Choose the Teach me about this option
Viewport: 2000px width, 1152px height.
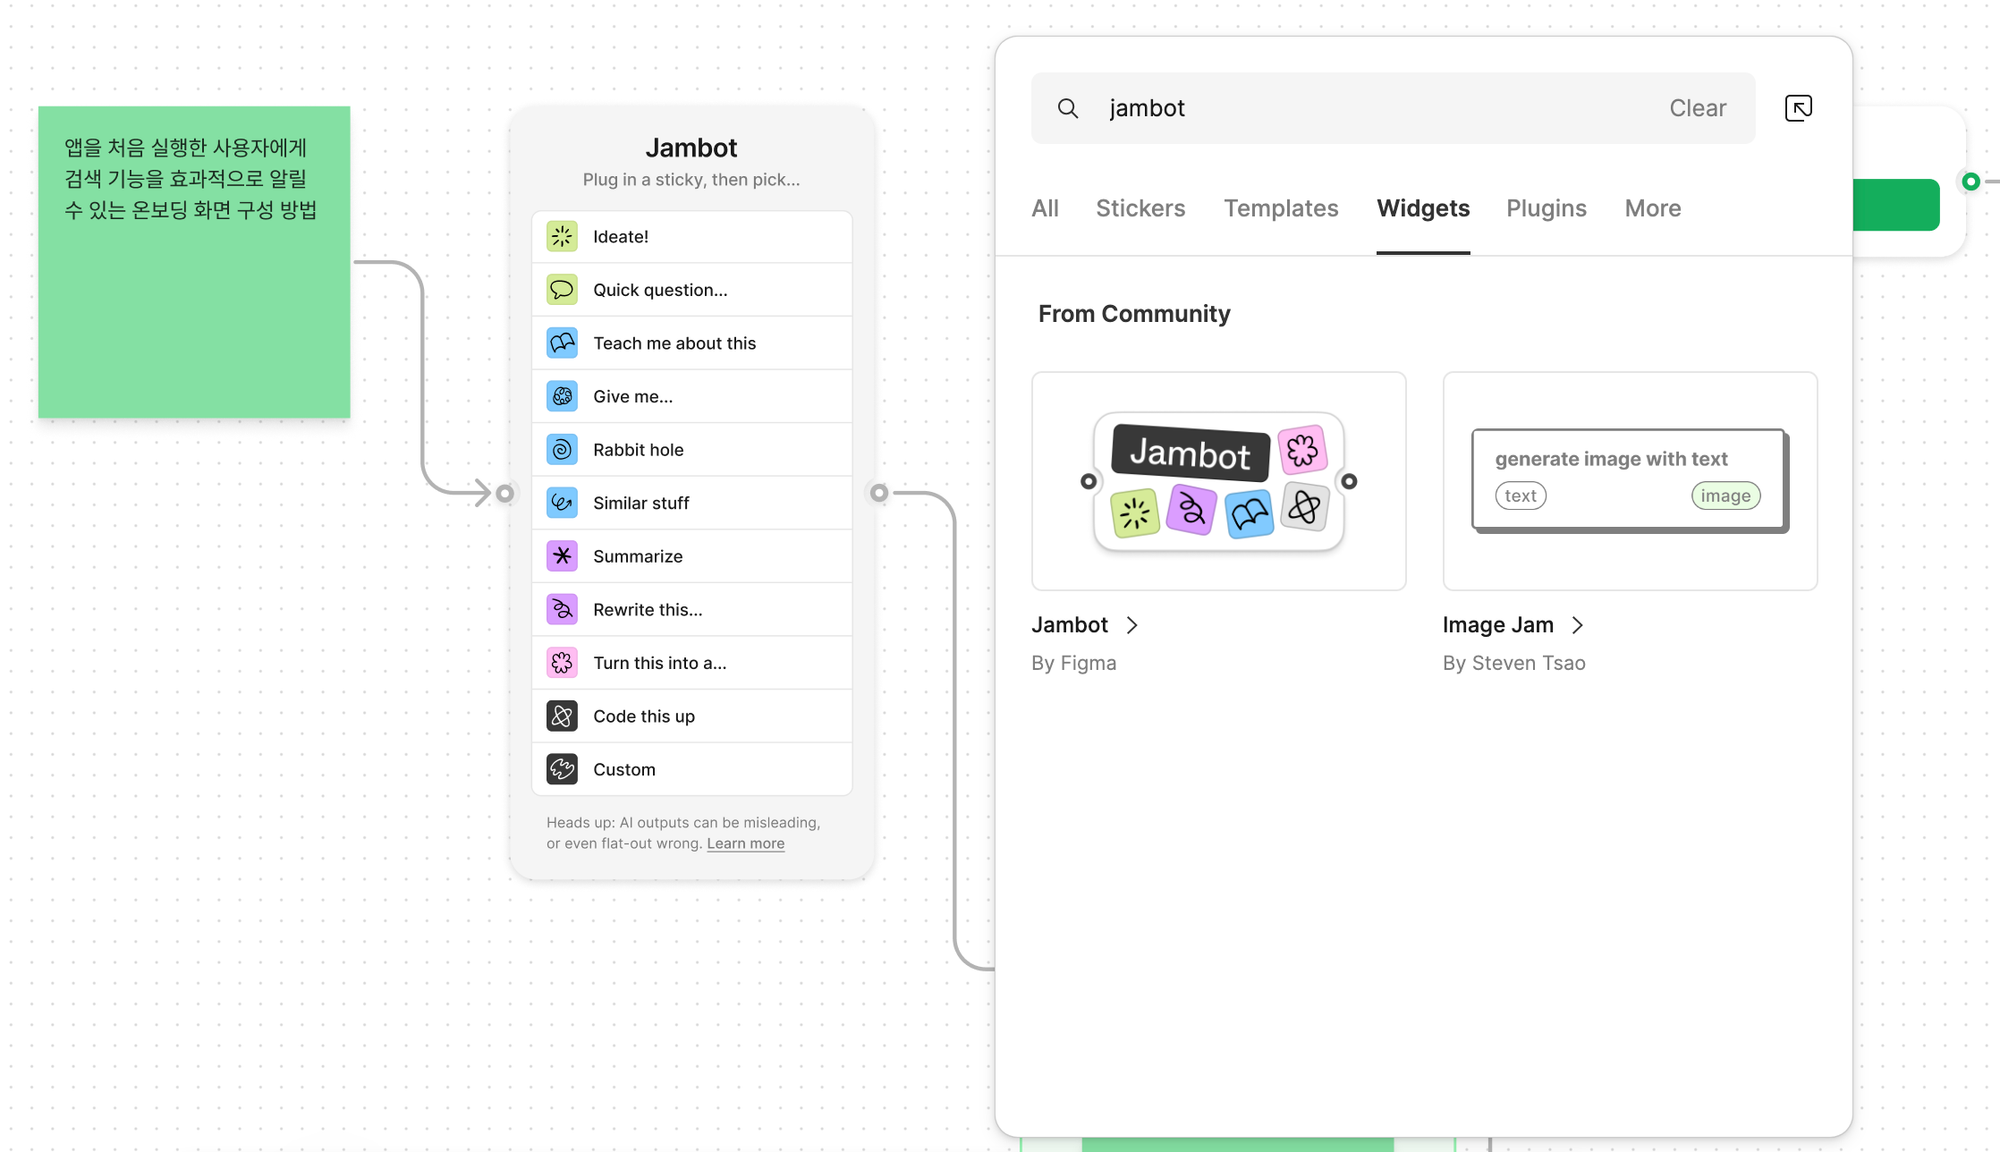[x=692, y=343]
